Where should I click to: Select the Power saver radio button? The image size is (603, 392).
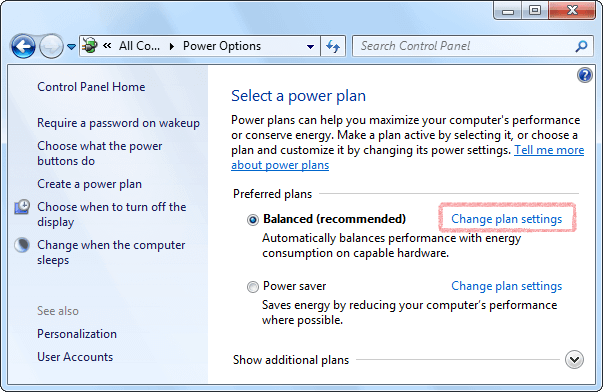tap(253, 287)
